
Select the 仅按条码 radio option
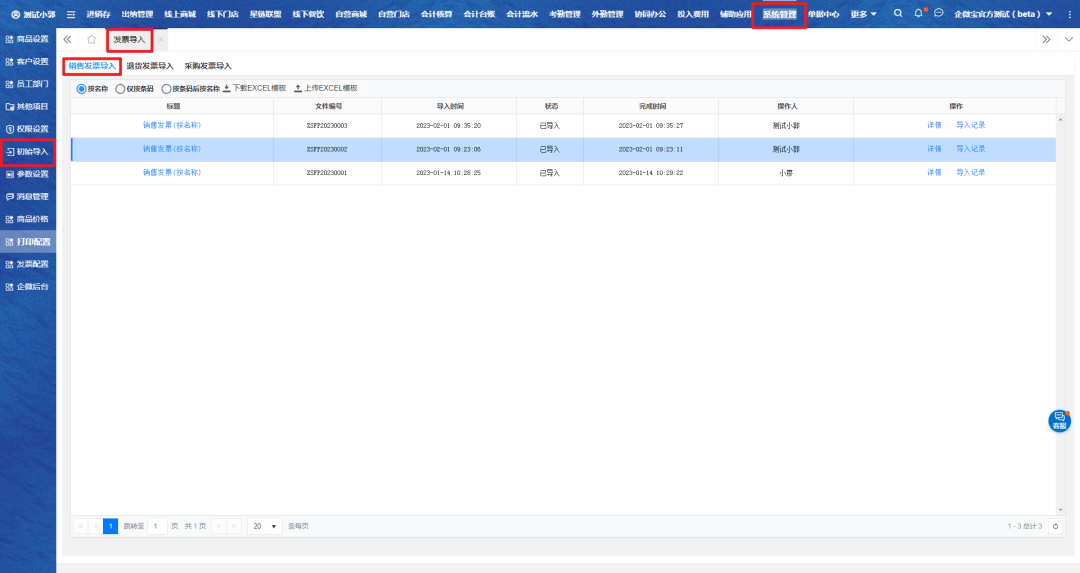[x=120, y=89]
